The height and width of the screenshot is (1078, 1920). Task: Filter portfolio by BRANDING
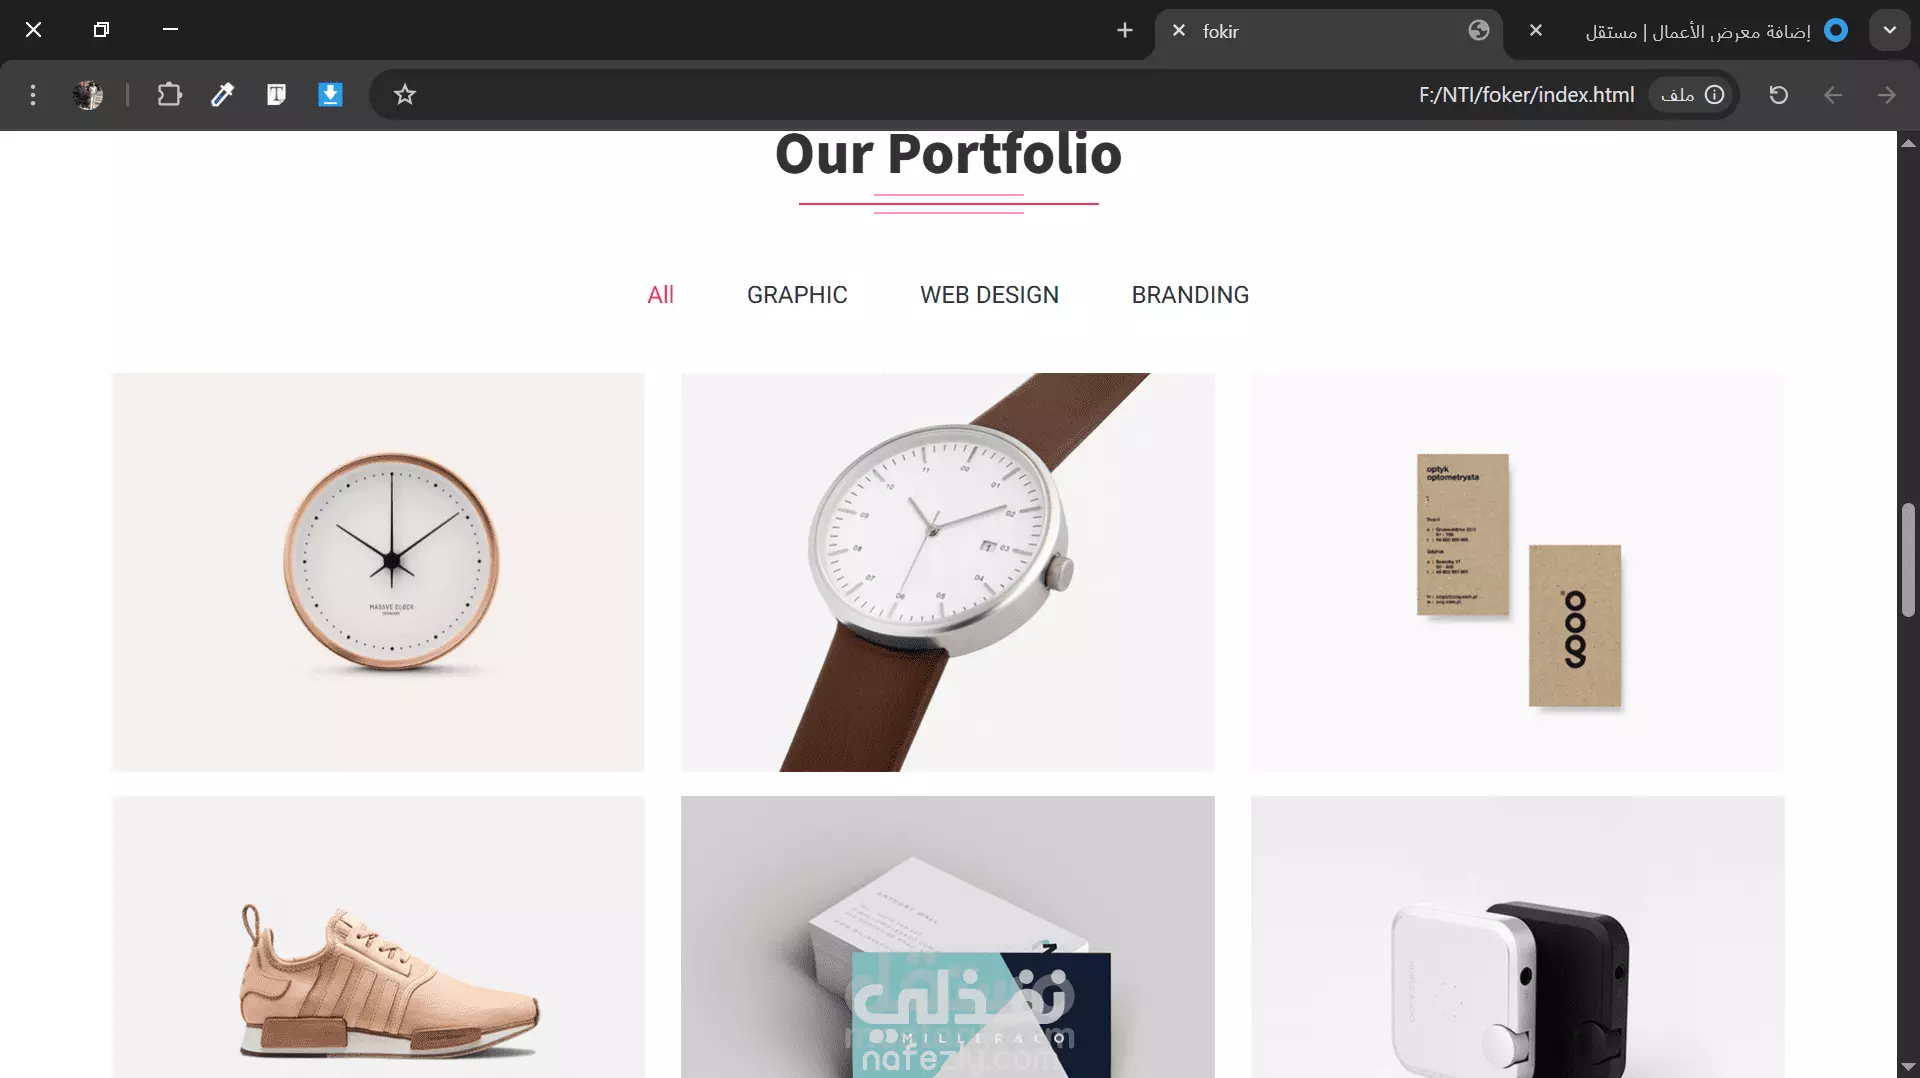[x=1190, y=295]
